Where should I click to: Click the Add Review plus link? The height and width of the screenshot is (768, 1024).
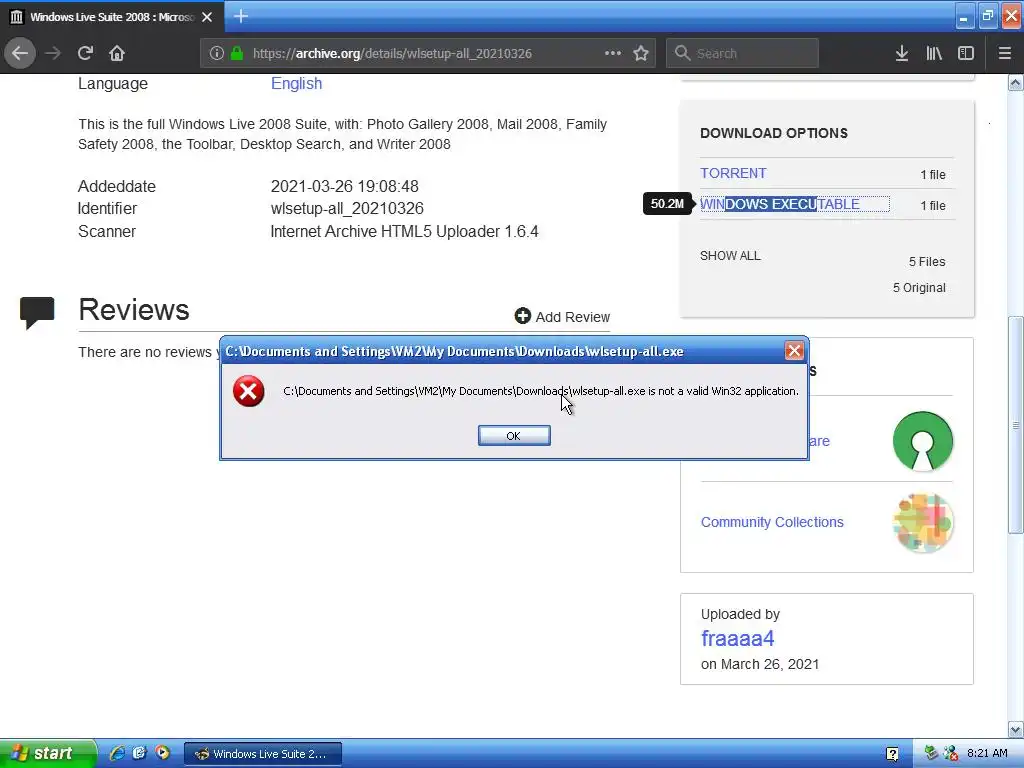(562, 317)
